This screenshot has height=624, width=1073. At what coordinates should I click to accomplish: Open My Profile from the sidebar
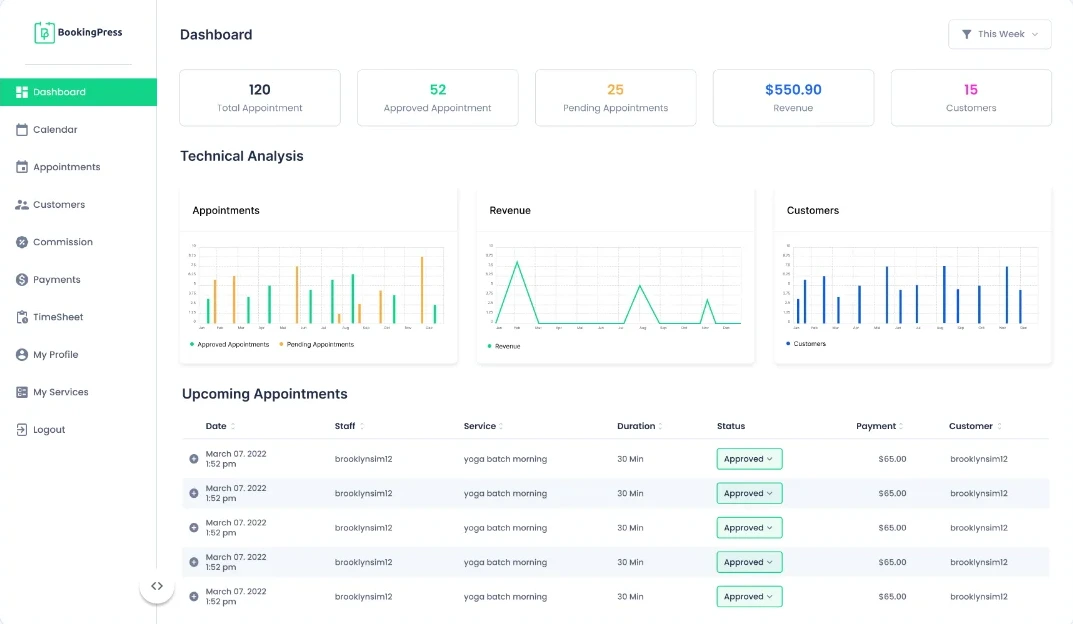(47, 354)
